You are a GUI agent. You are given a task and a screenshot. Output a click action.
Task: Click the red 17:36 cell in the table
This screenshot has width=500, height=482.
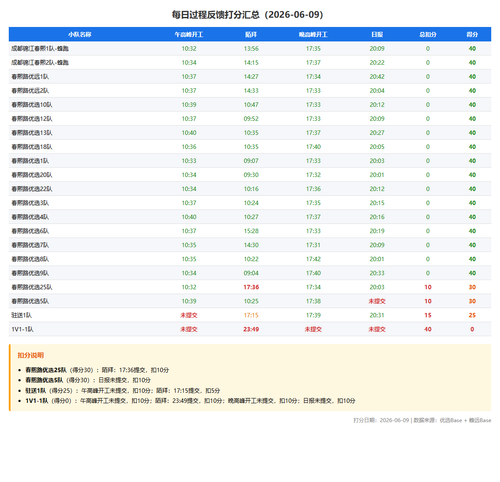click(x=251, y=287)
